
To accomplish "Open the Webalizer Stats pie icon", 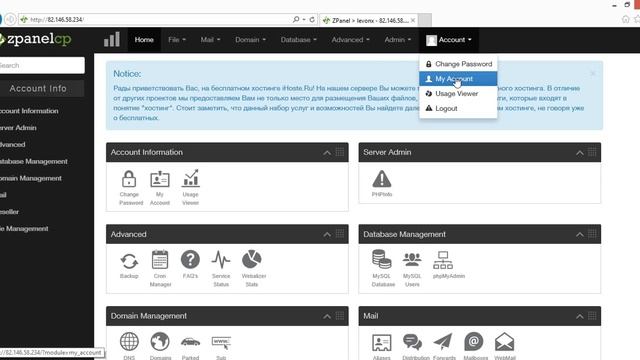I will pyautogui.click(x=252, y=259).
